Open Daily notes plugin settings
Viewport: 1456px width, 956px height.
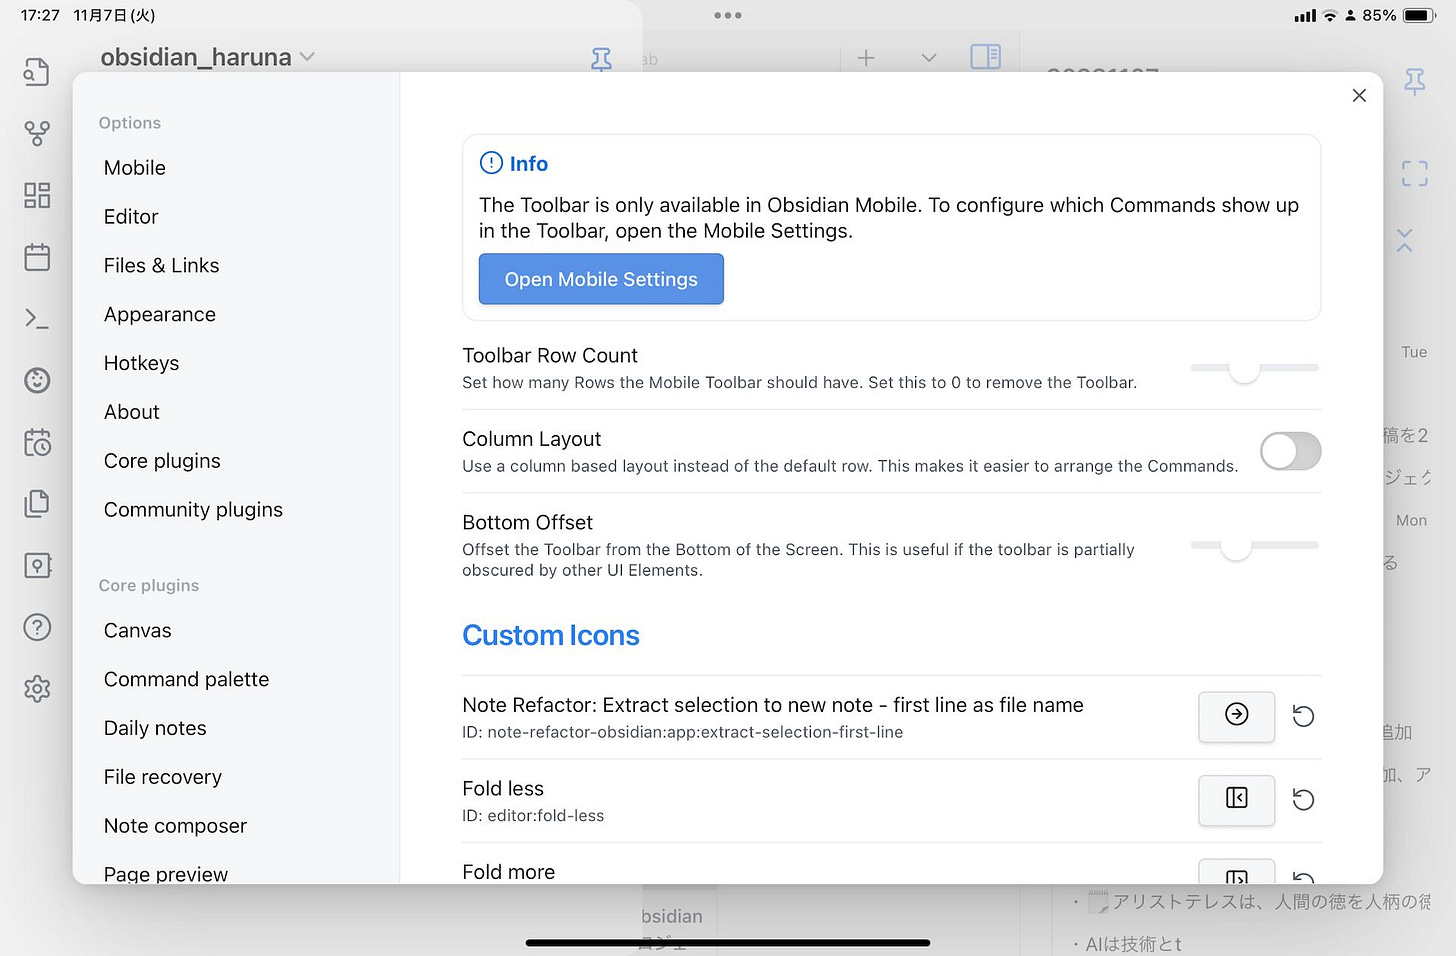coord(155,729)
